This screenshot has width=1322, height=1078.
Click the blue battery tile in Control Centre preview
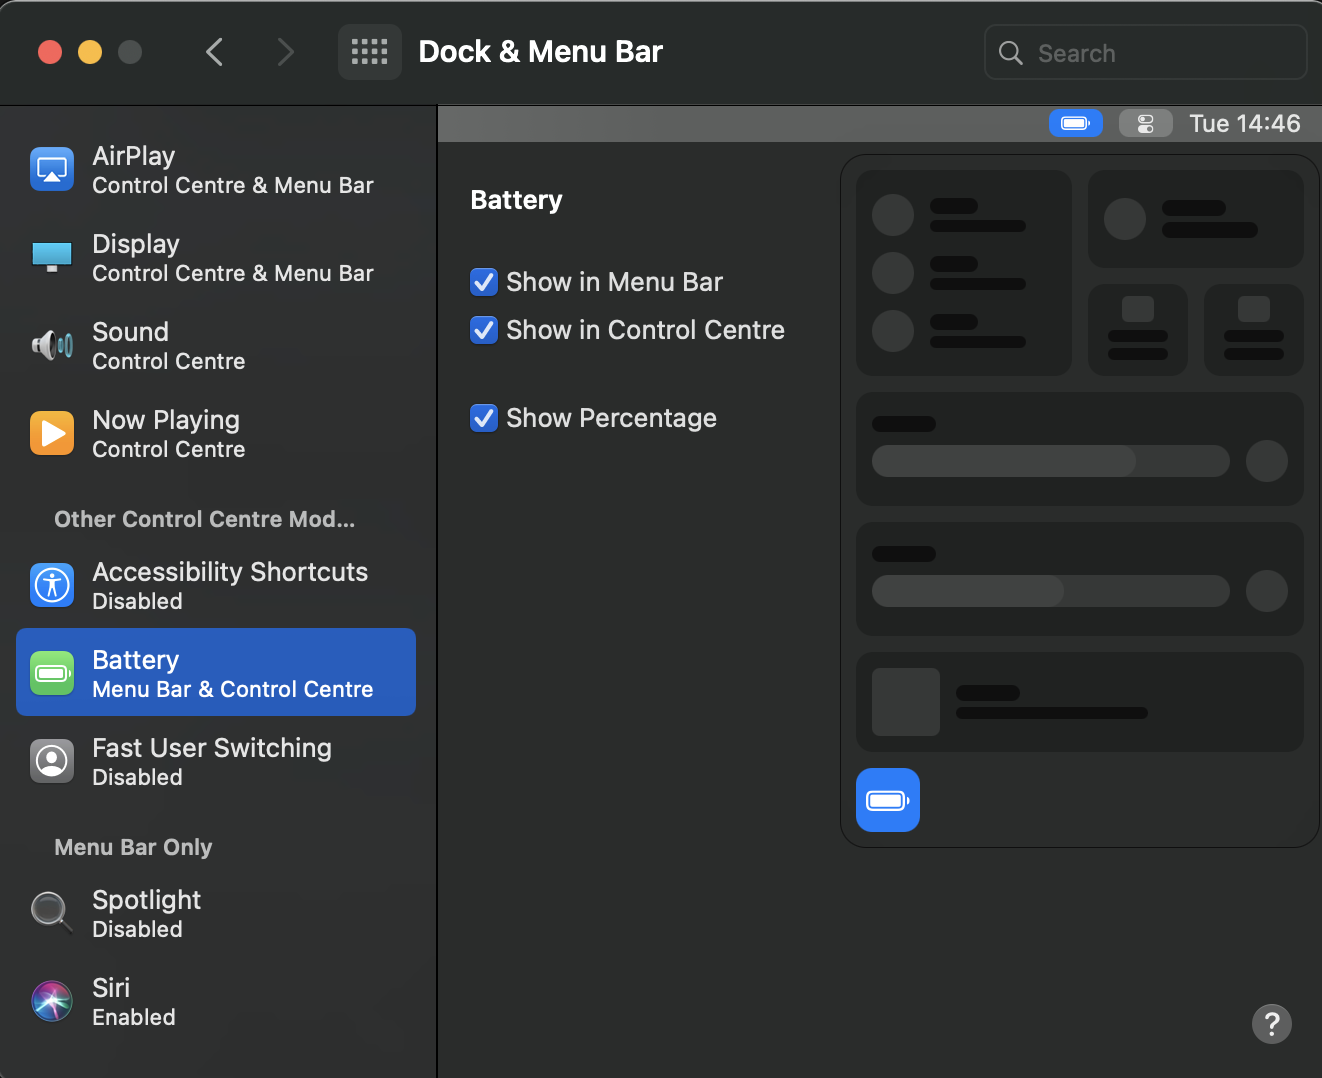tap(888, 800)
